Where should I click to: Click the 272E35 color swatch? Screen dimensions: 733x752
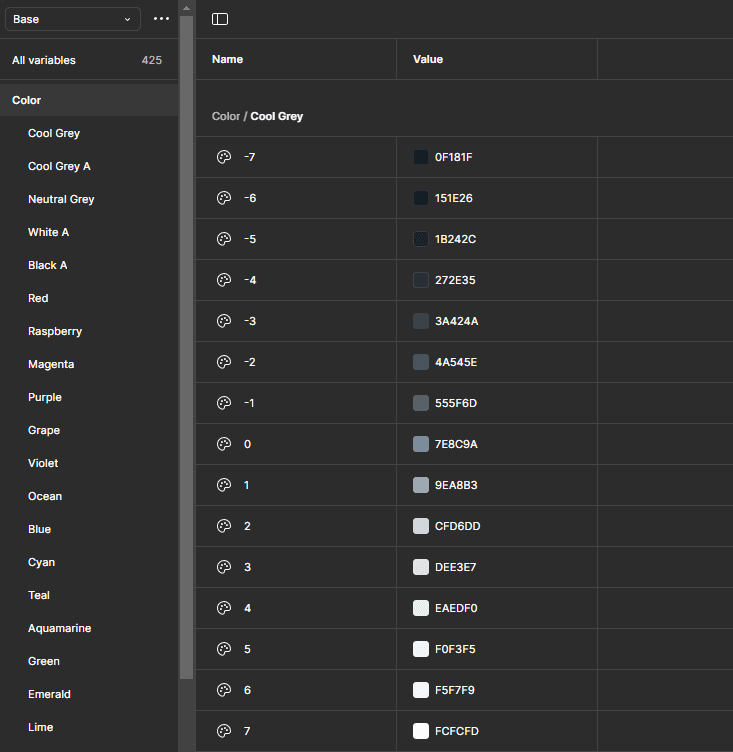pos(421,280)
